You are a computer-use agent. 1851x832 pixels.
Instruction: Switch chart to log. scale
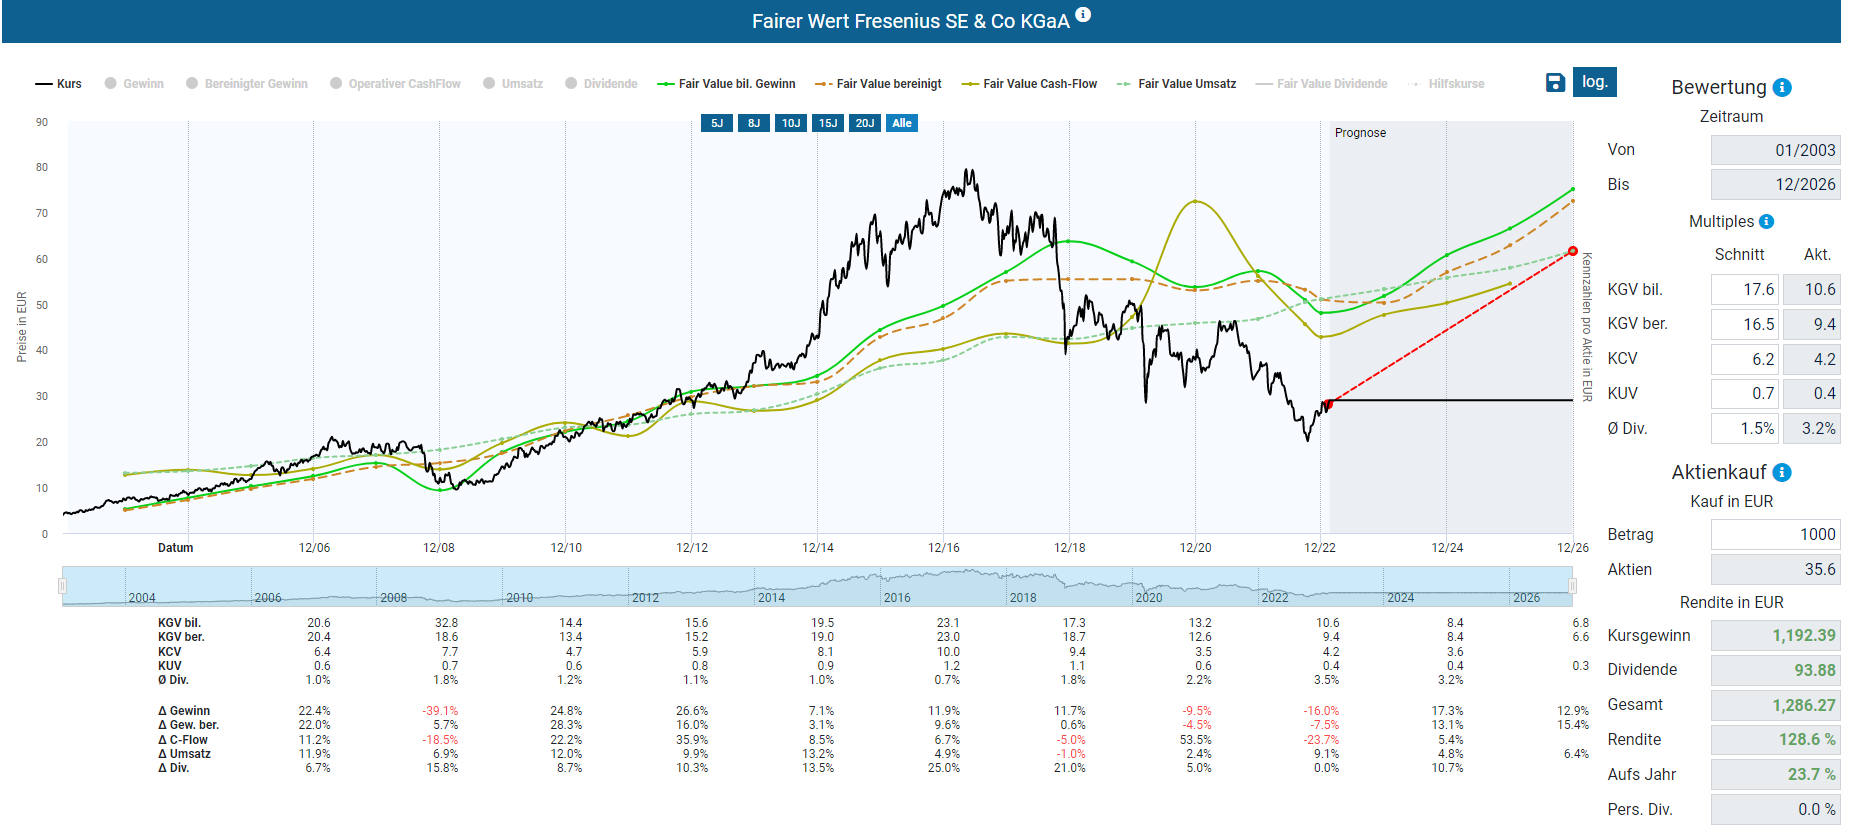tap(1594, 82)
